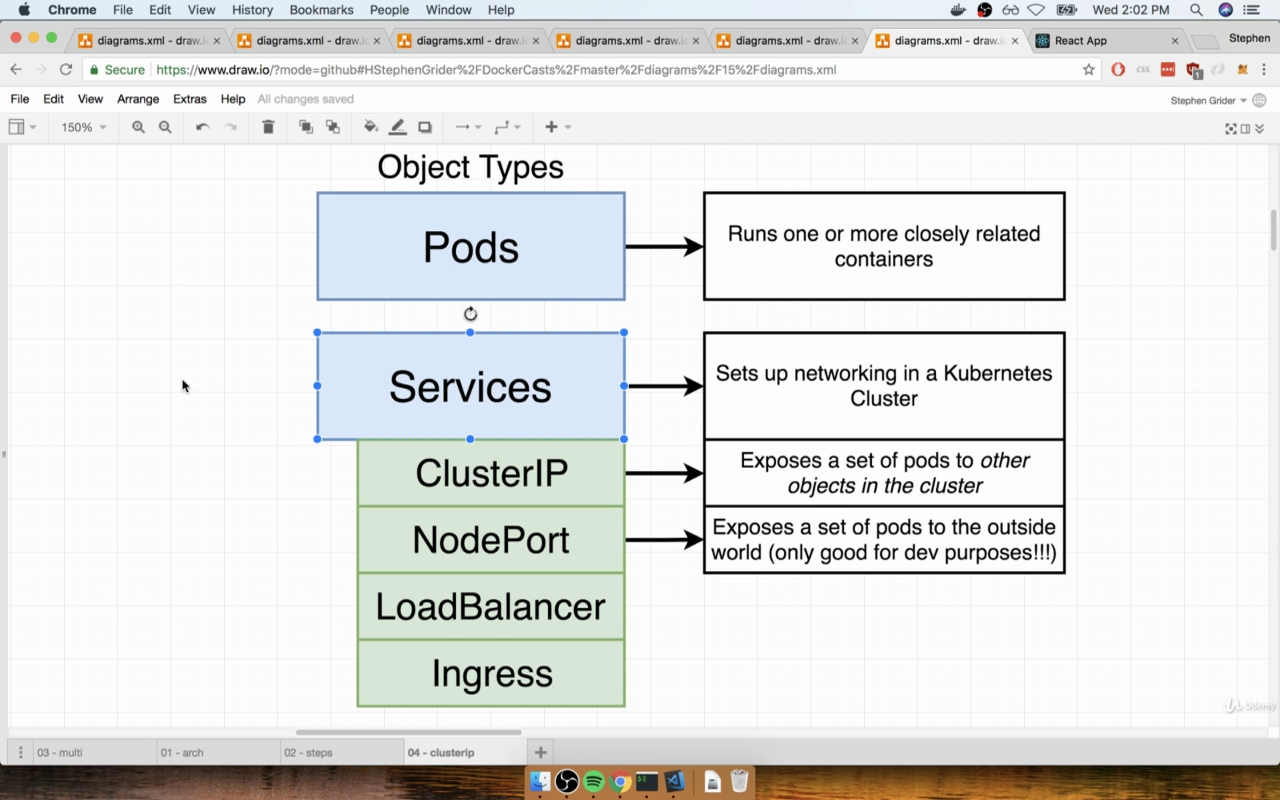Click the zoom in magnifier icon
The image size is (1280, 800).
pos(138,127)
